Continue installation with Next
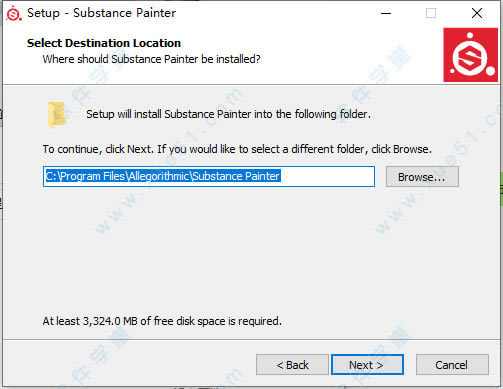 pos(367,365)
